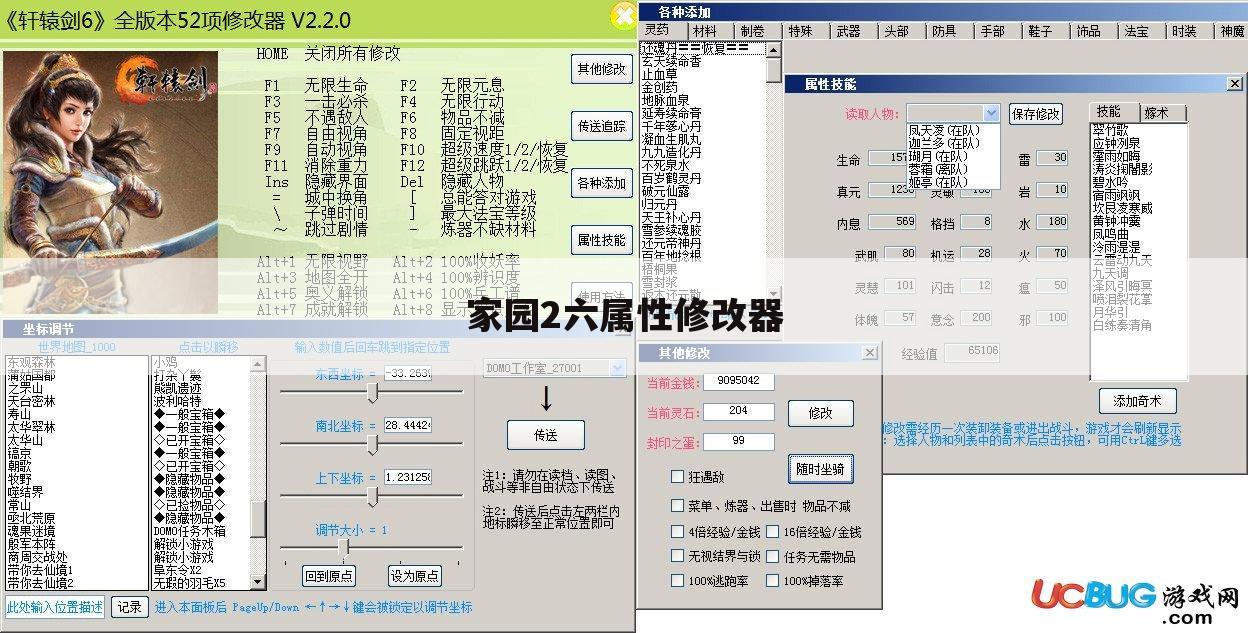This screenshot has height=633, width=1248.
Task: Toggle 无视结界与锁 checkbox
Action: click(678, 556)
